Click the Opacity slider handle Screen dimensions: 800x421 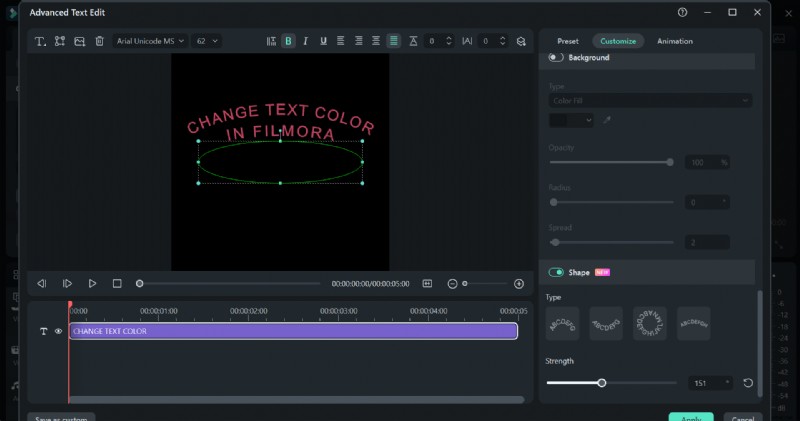tap(670, 162)
